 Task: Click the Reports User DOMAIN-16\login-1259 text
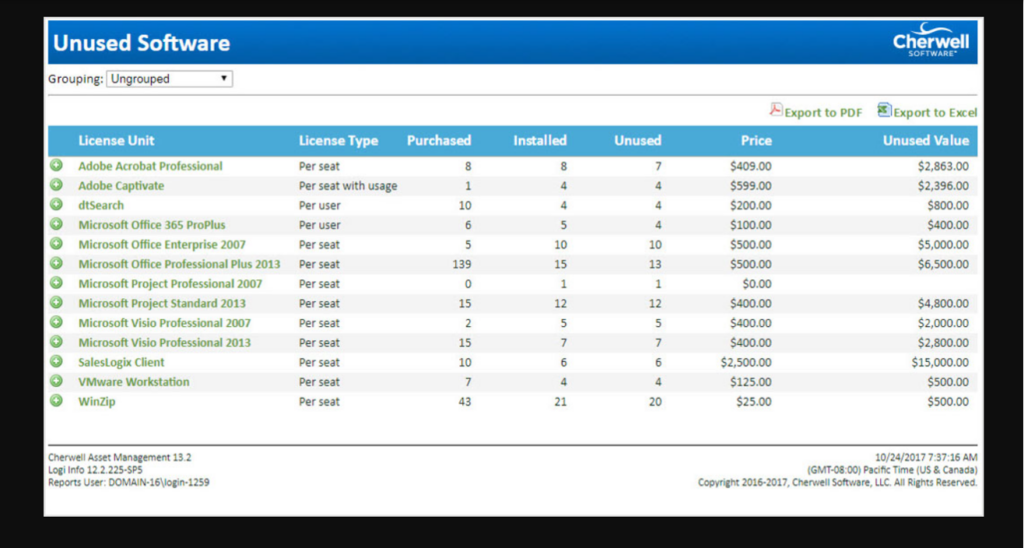129,482
